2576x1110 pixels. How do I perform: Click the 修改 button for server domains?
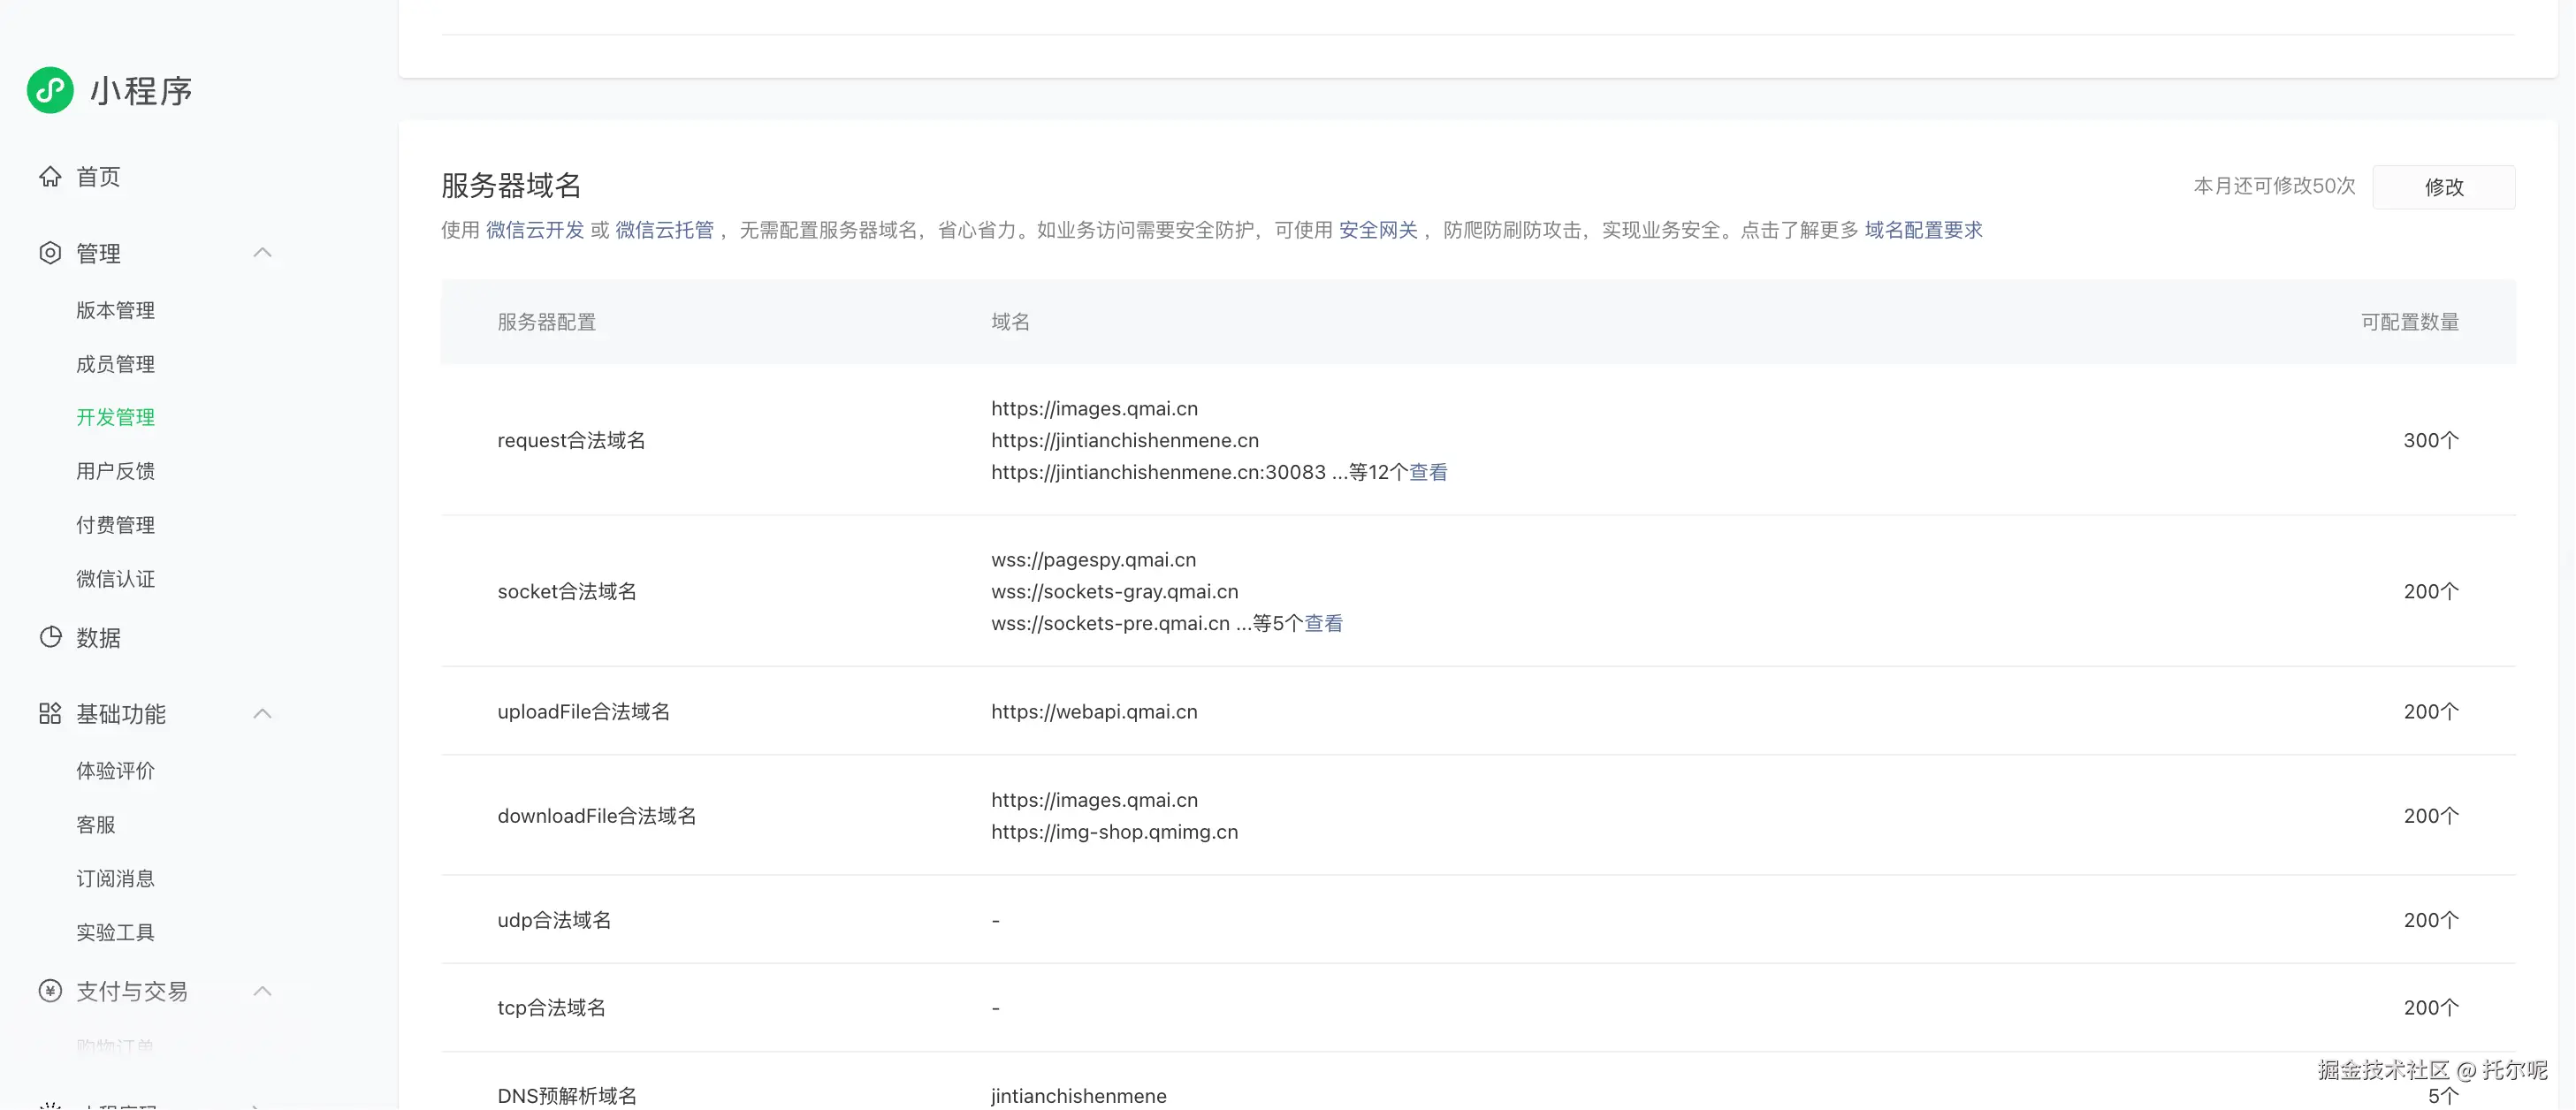[x=2443, y=187]
